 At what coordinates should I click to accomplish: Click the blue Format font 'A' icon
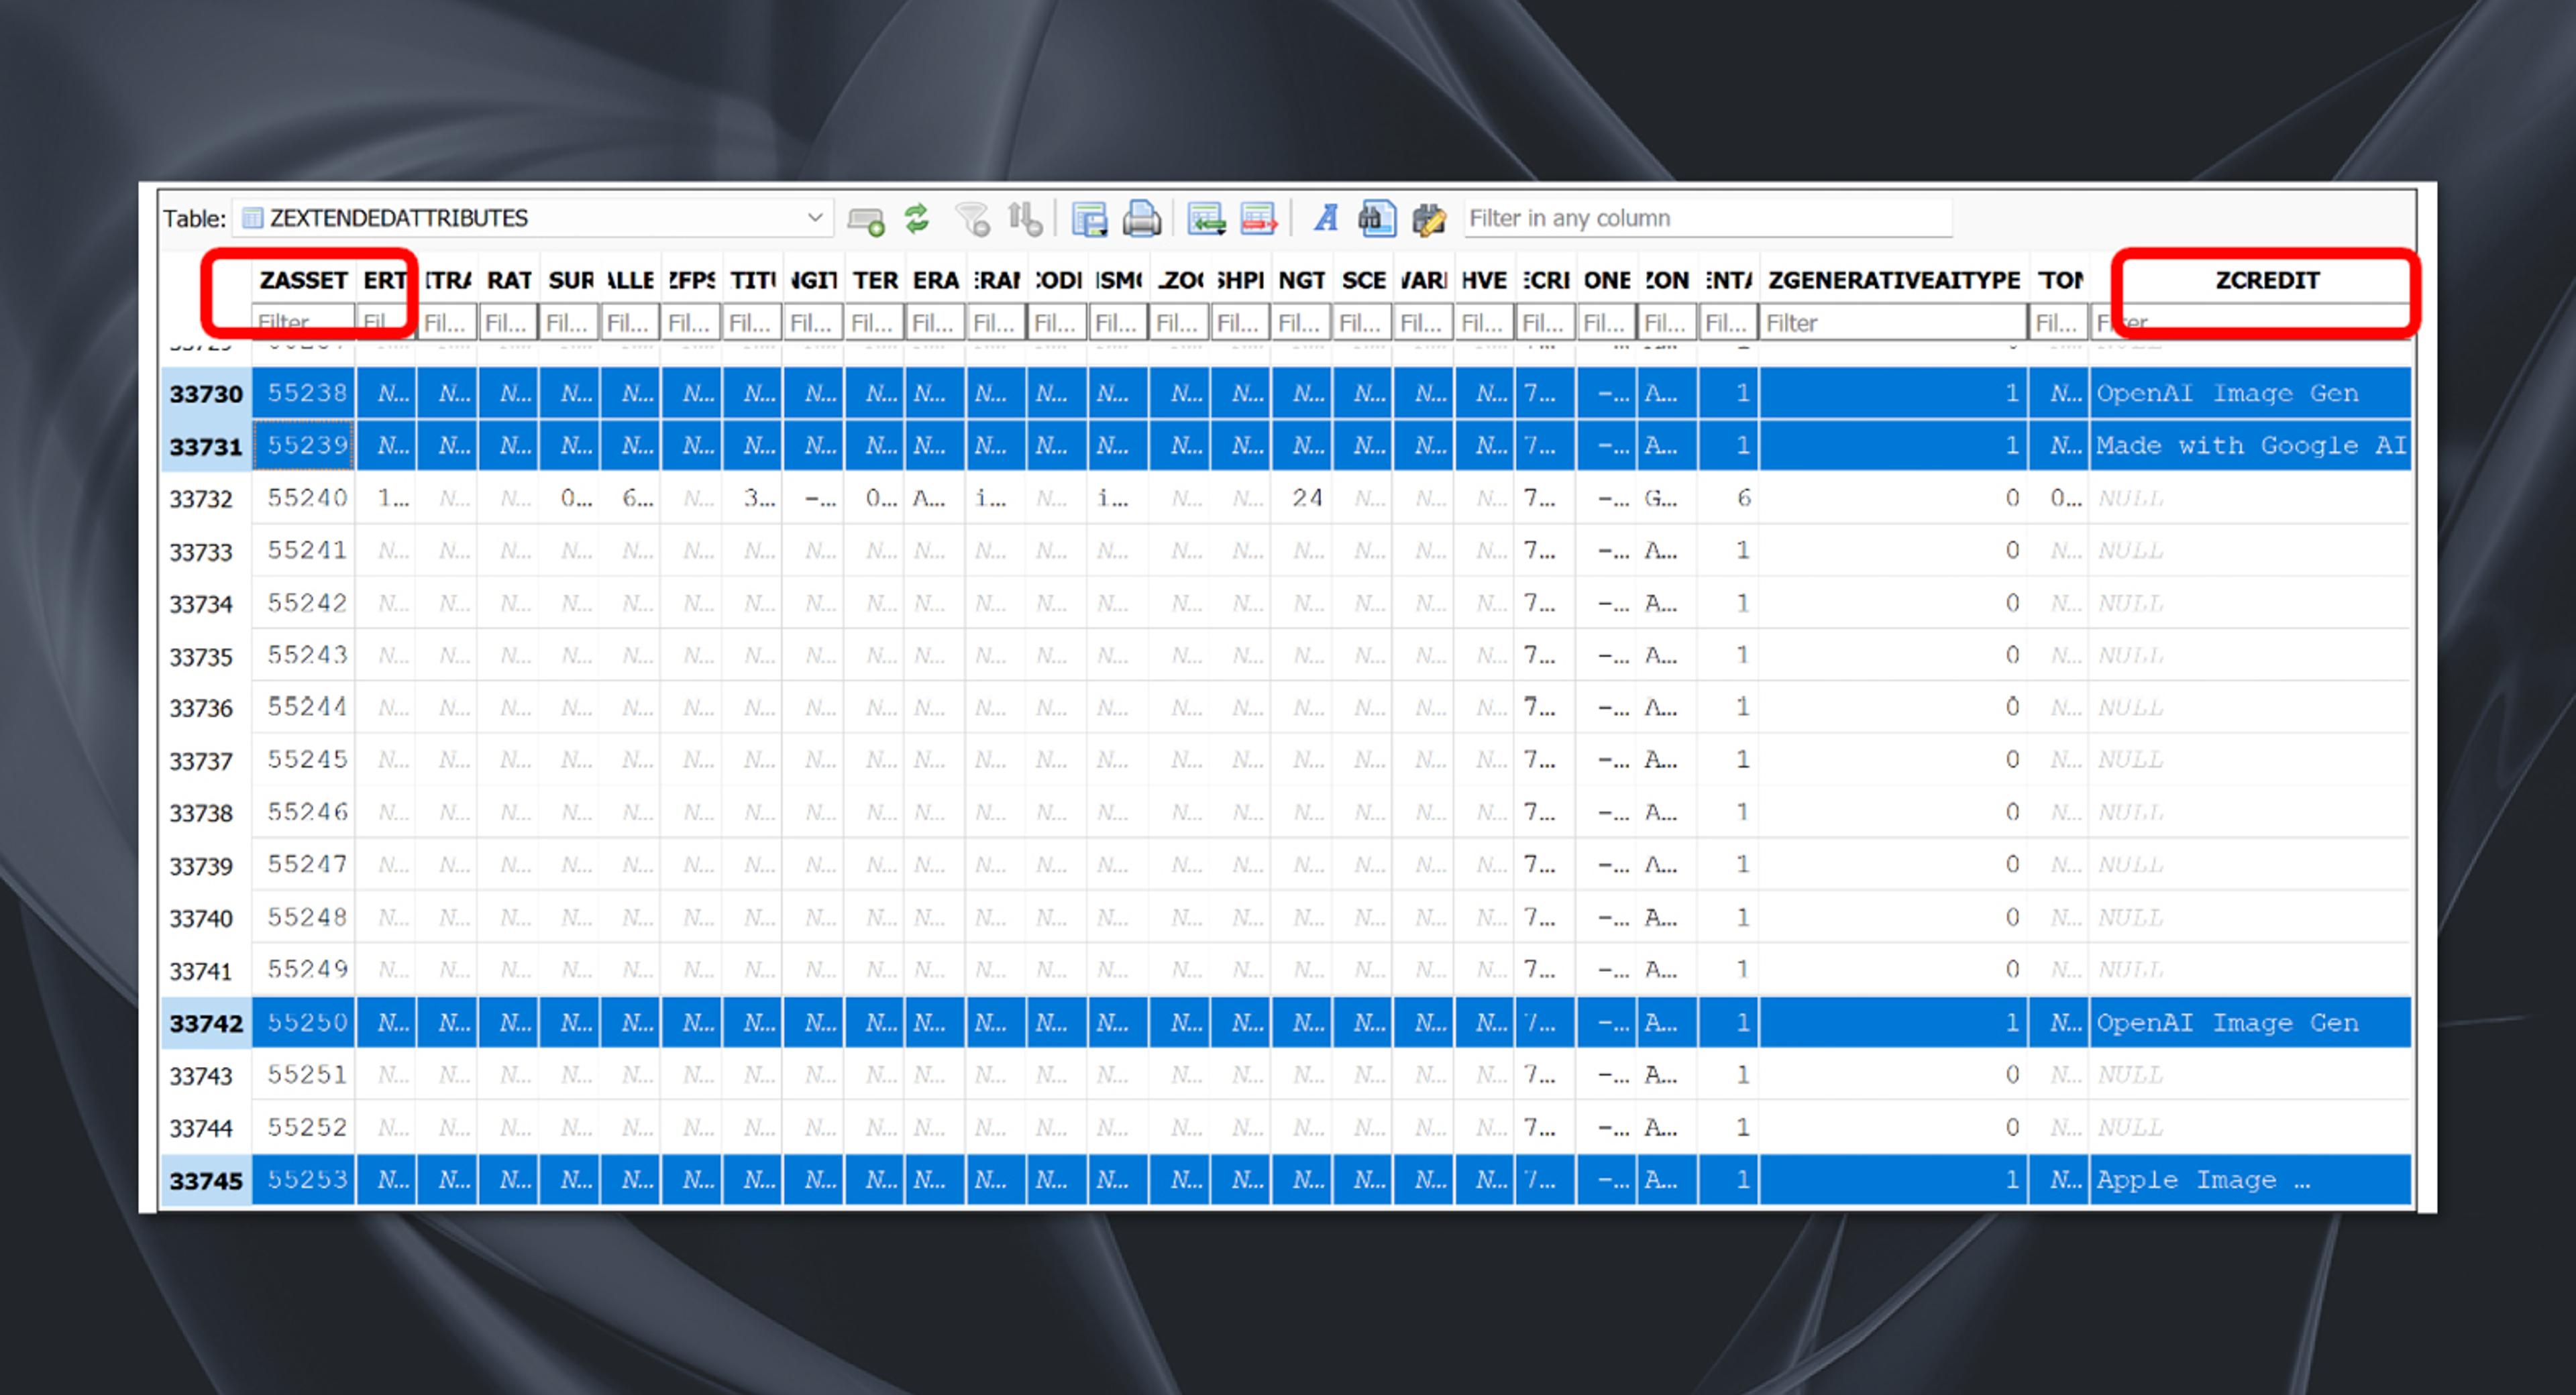pyautogui.click(x=1326, y=218)
